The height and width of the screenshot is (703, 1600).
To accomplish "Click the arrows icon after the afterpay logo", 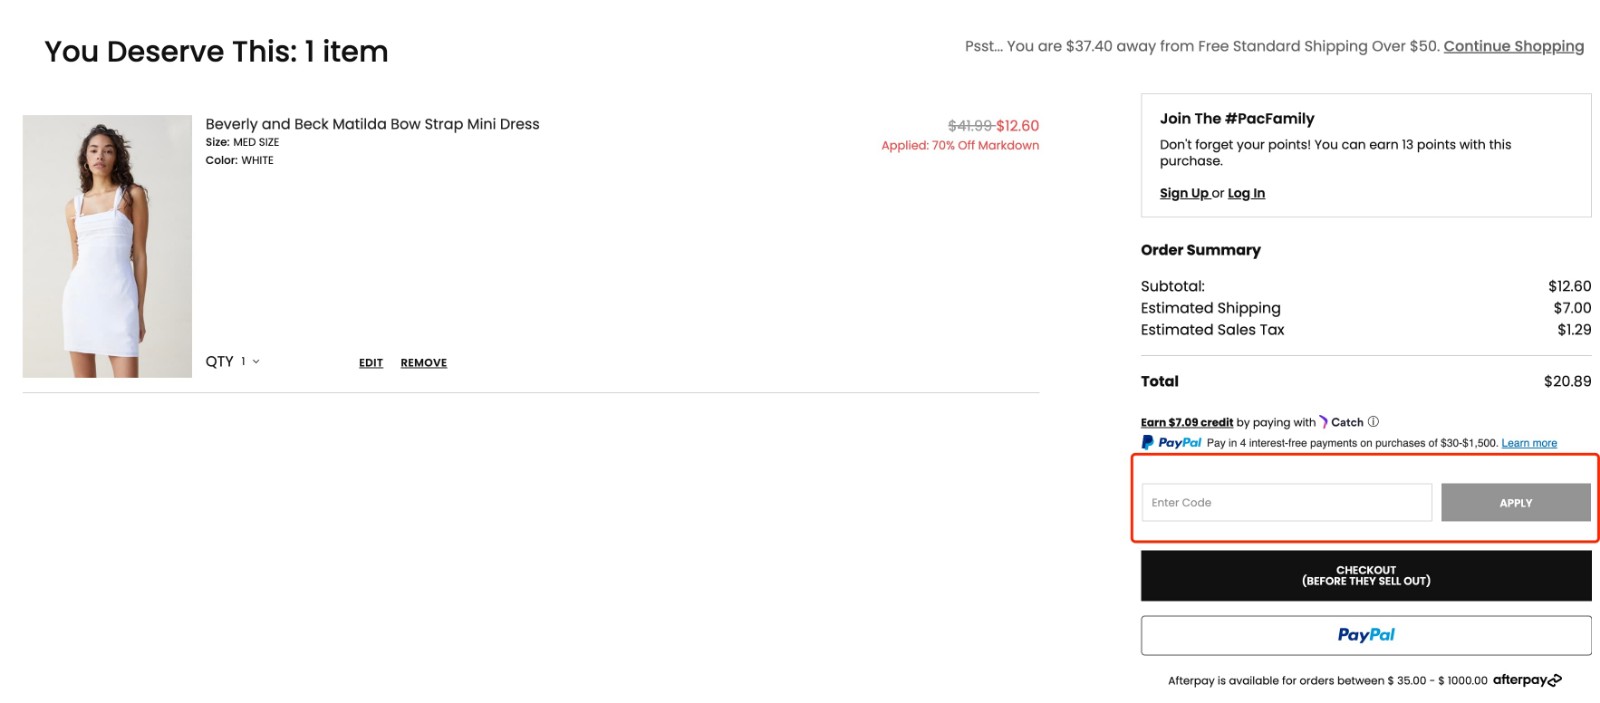I will [x=1554, y=680].
